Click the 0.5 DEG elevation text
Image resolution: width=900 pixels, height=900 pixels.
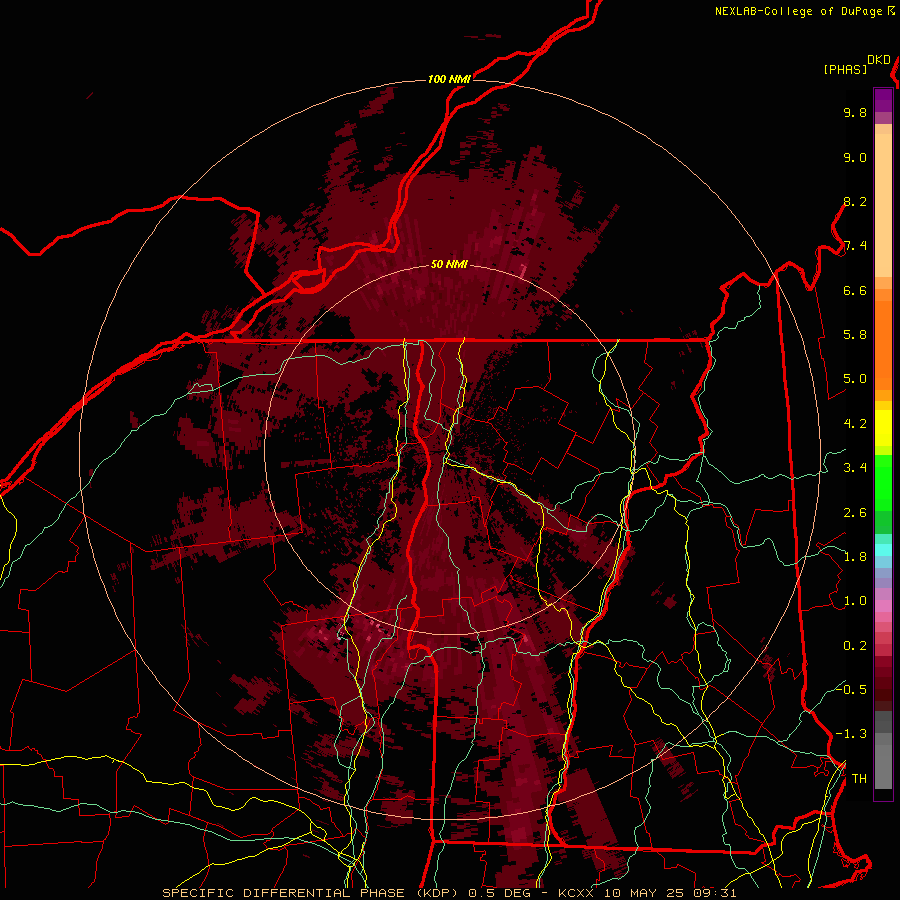499,893
